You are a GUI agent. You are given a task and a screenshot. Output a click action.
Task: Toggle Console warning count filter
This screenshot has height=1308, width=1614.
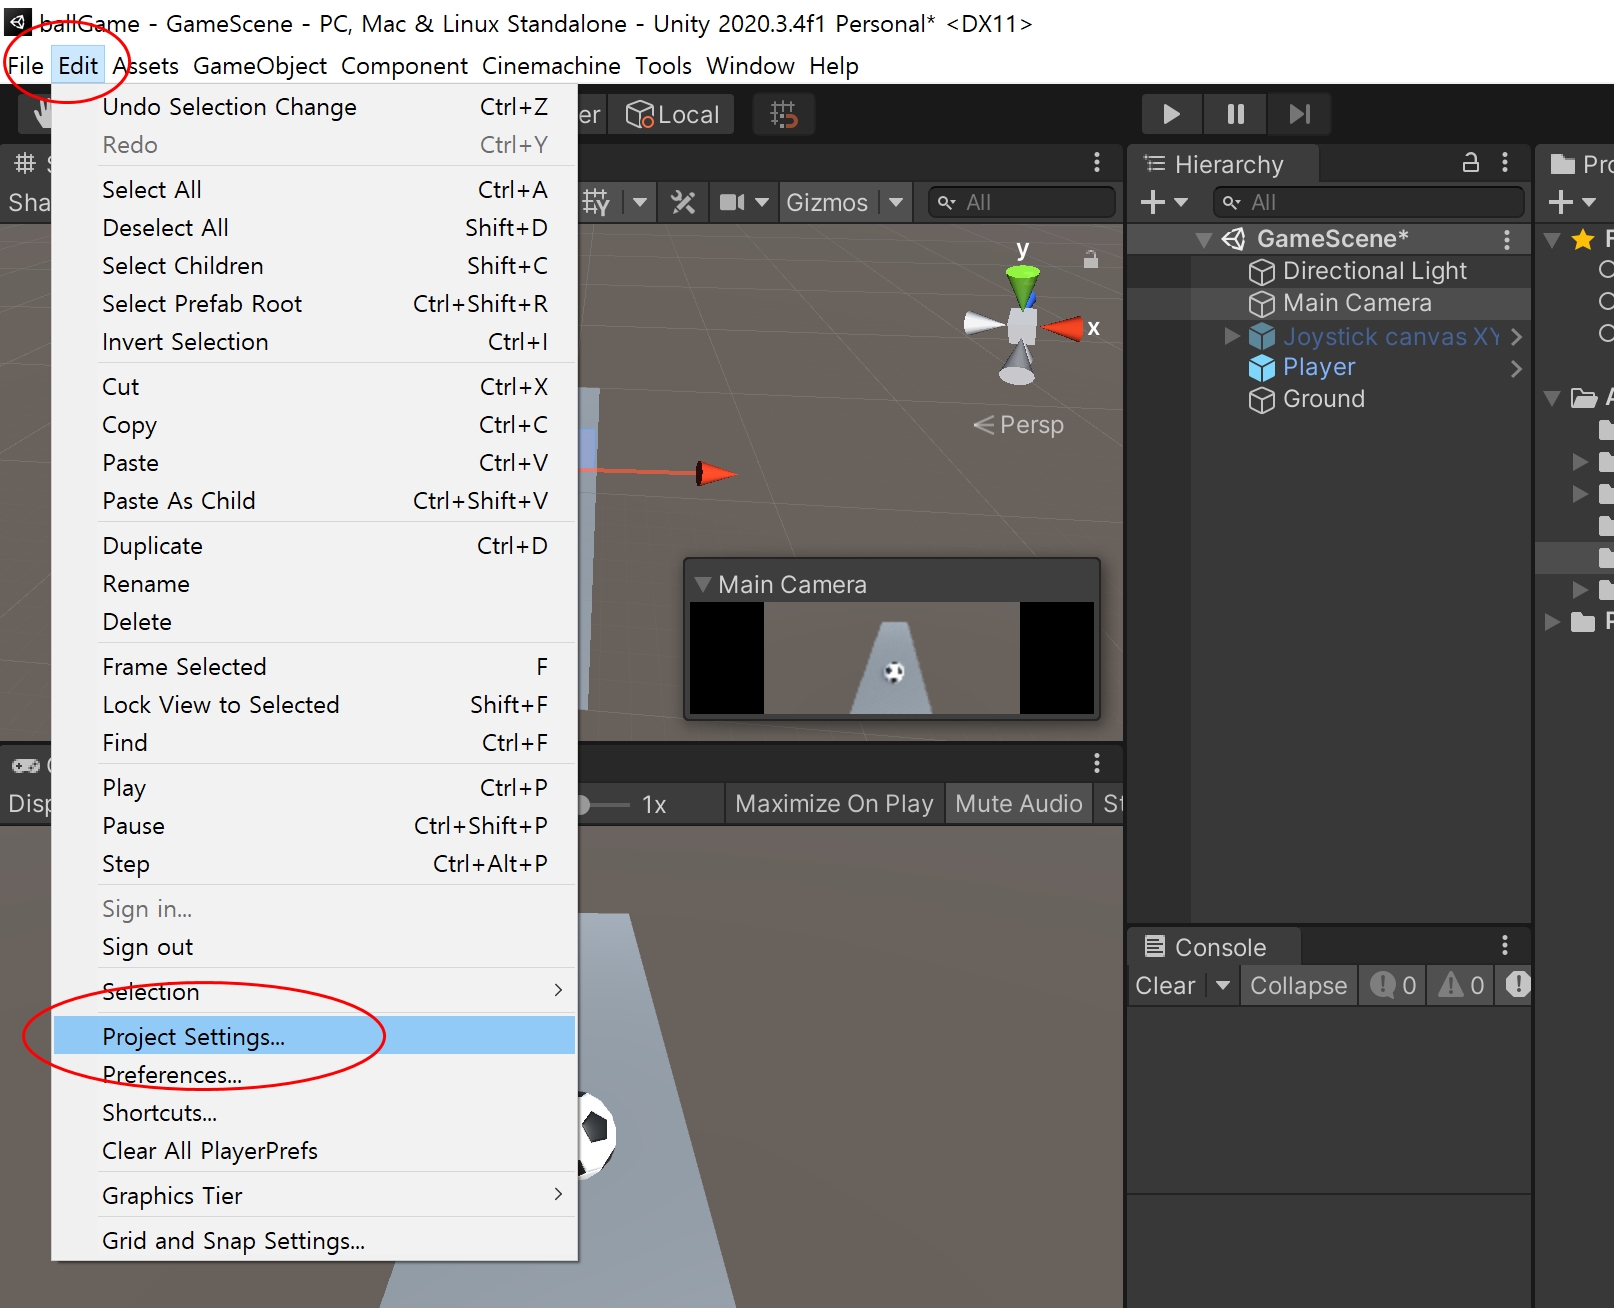pos(1461,985)
